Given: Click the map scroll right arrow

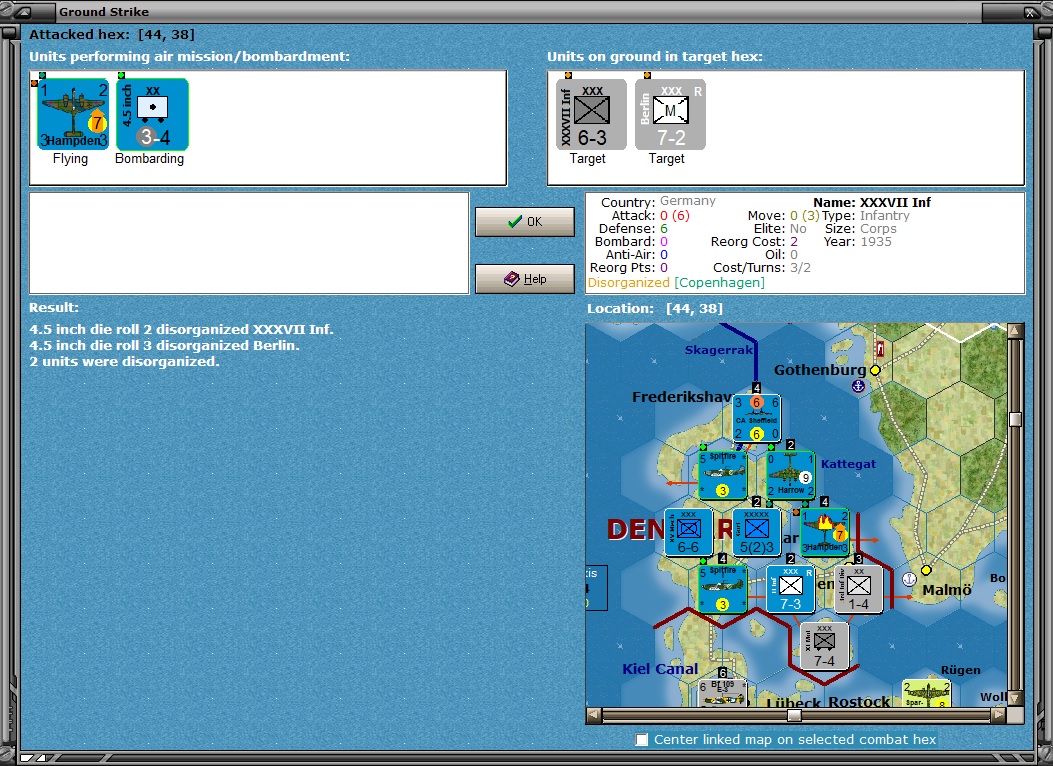Looking at the screenshot, I should [x=999, y=715].
